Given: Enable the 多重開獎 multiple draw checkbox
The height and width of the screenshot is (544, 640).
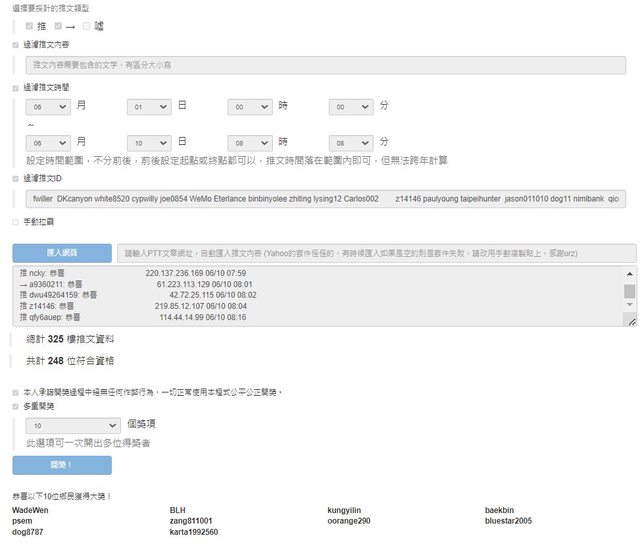Looking at the screenshot, I should pos(15,407).
